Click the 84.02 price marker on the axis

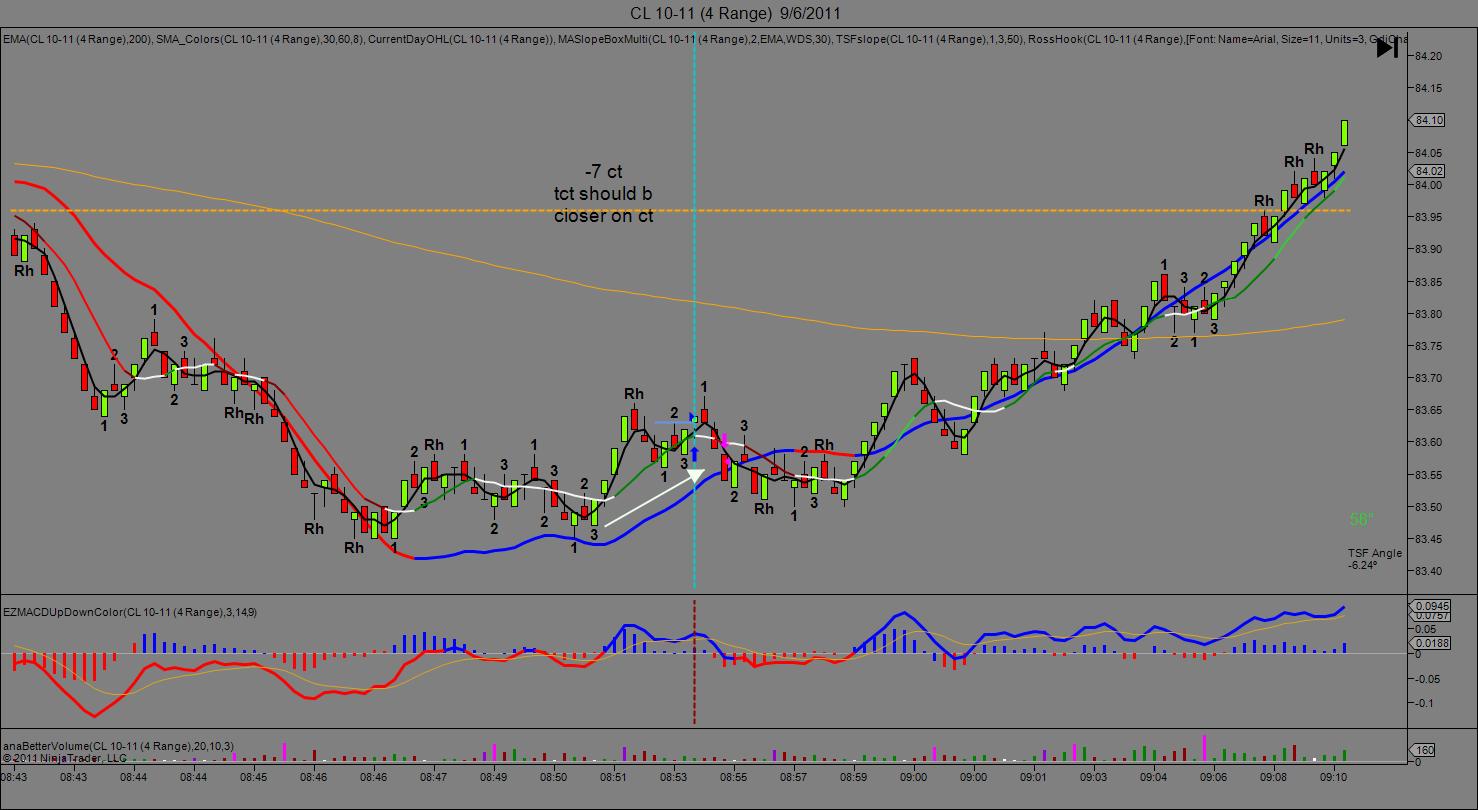pos(1429,171)
